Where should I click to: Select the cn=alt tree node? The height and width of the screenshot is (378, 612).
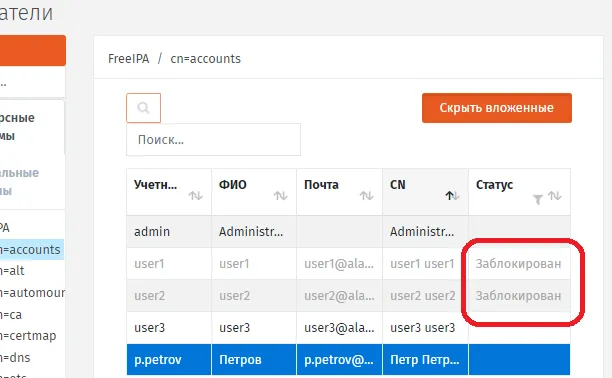[12, 271]
